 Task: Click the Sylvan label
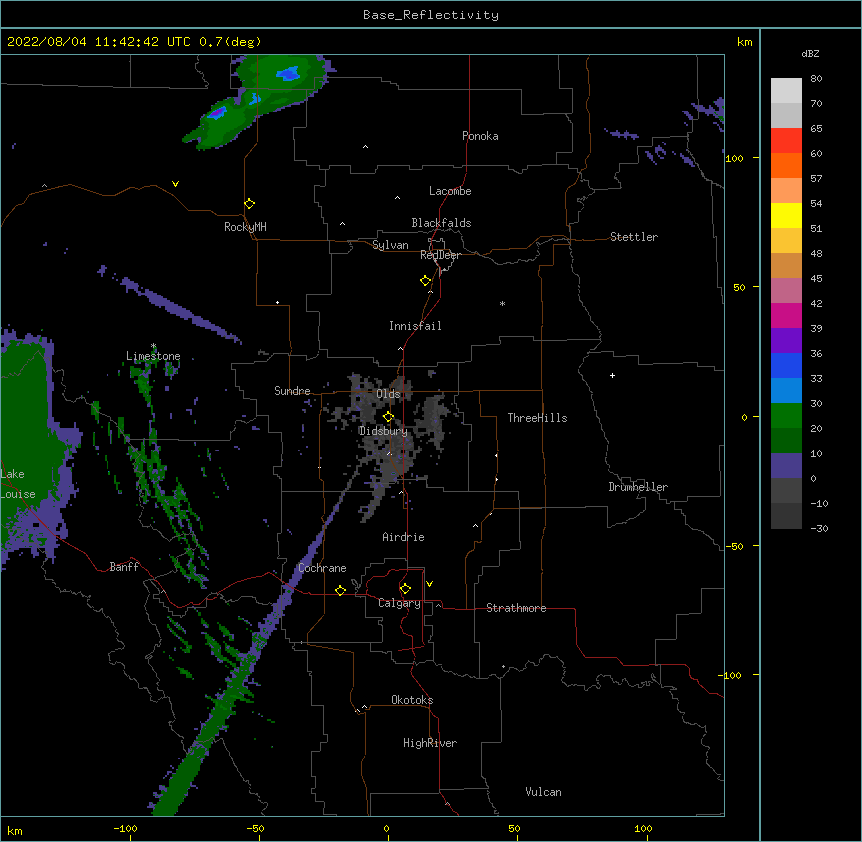click(x=390, y=245)
